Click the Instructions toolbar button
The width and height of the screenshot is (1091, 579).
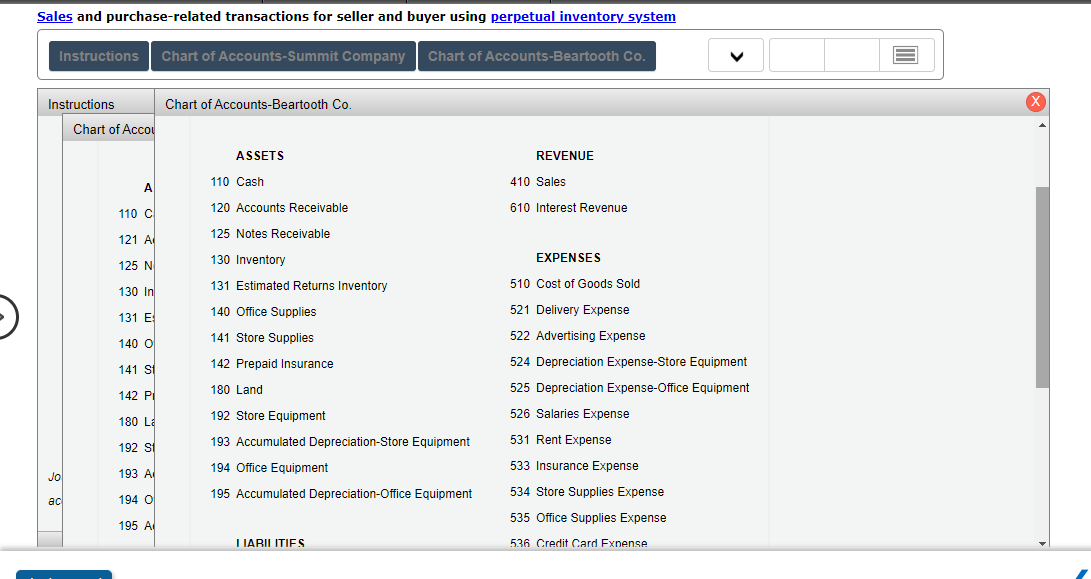pos(99,56)
